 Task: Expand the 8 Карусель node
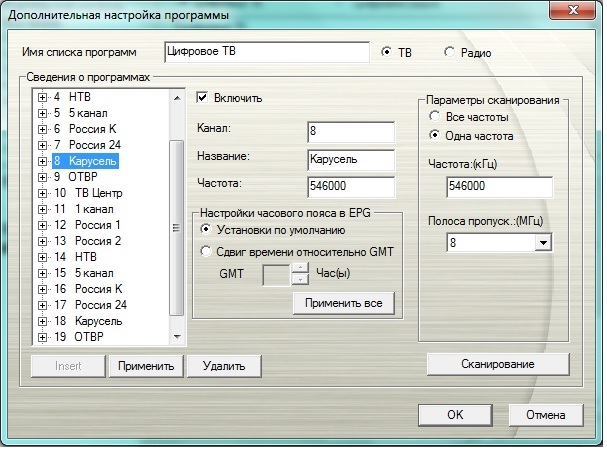point(42,161)
